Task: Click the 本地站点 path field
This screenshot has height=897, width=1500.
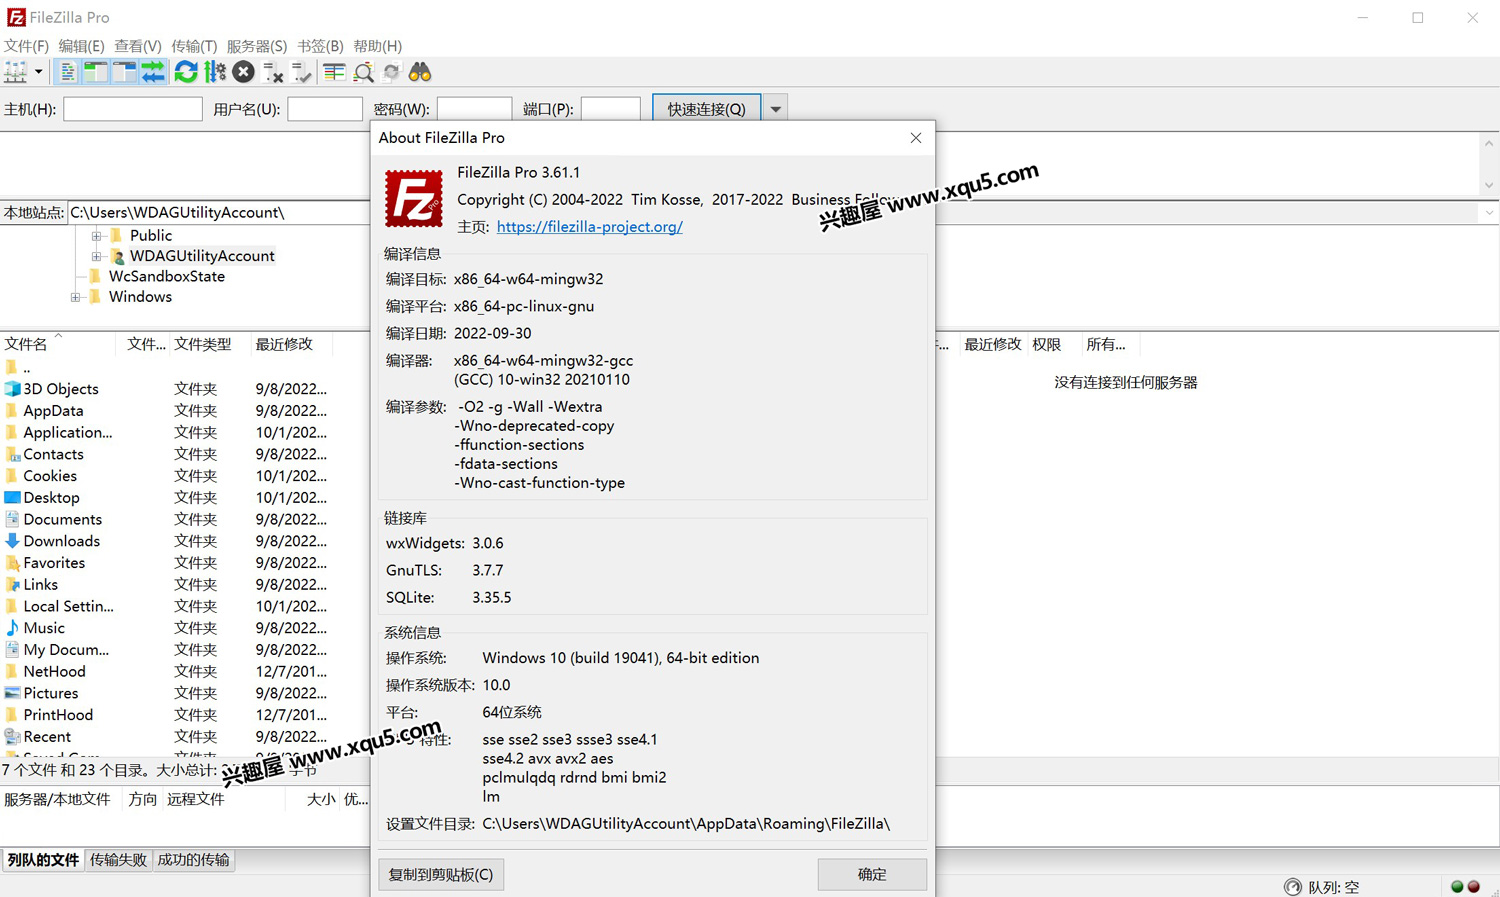Action: click(x=218, y=212)
